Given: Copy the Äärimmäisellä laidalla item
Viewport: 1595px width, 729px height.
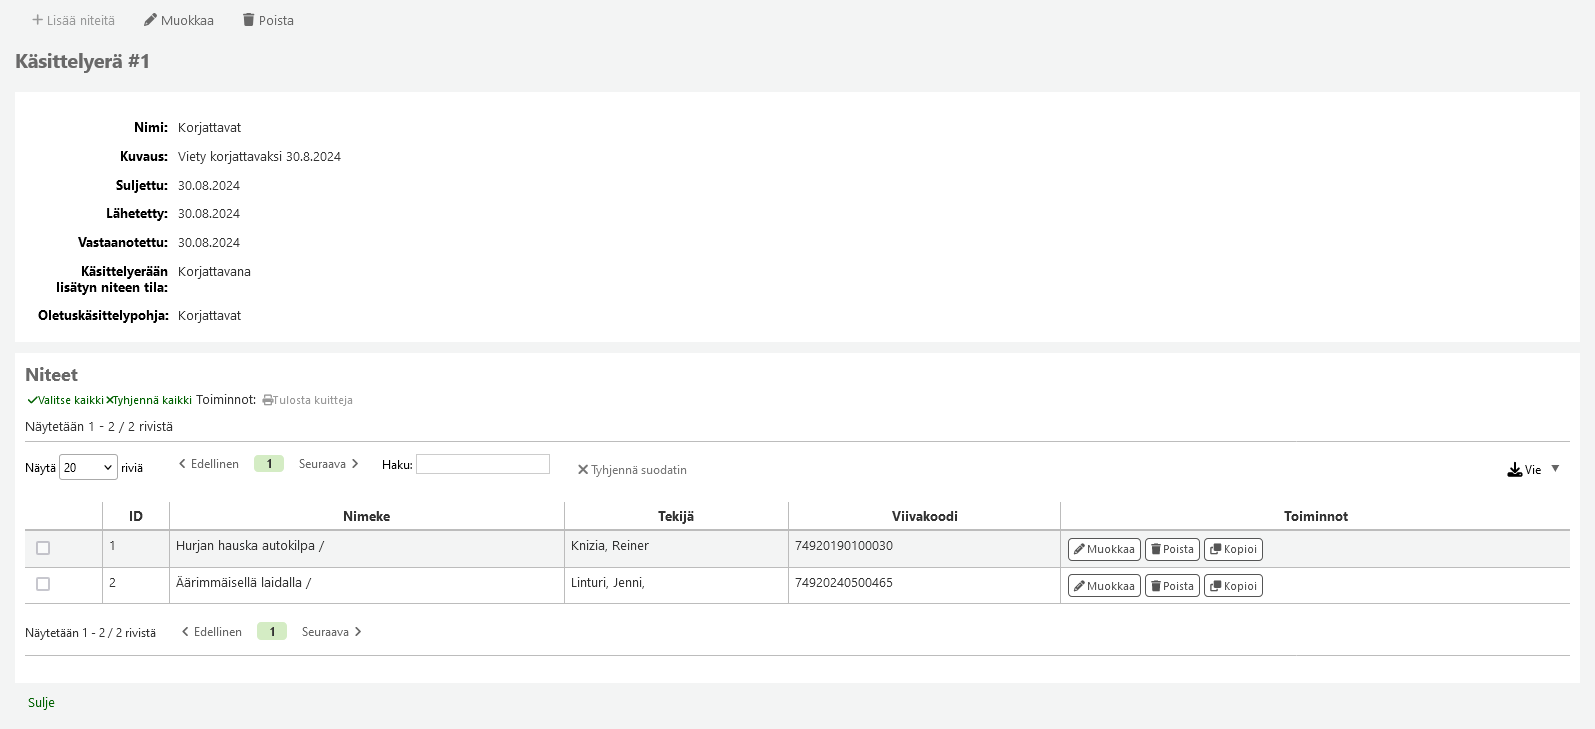Looking at the screenshot, I should click(1233, 586).
